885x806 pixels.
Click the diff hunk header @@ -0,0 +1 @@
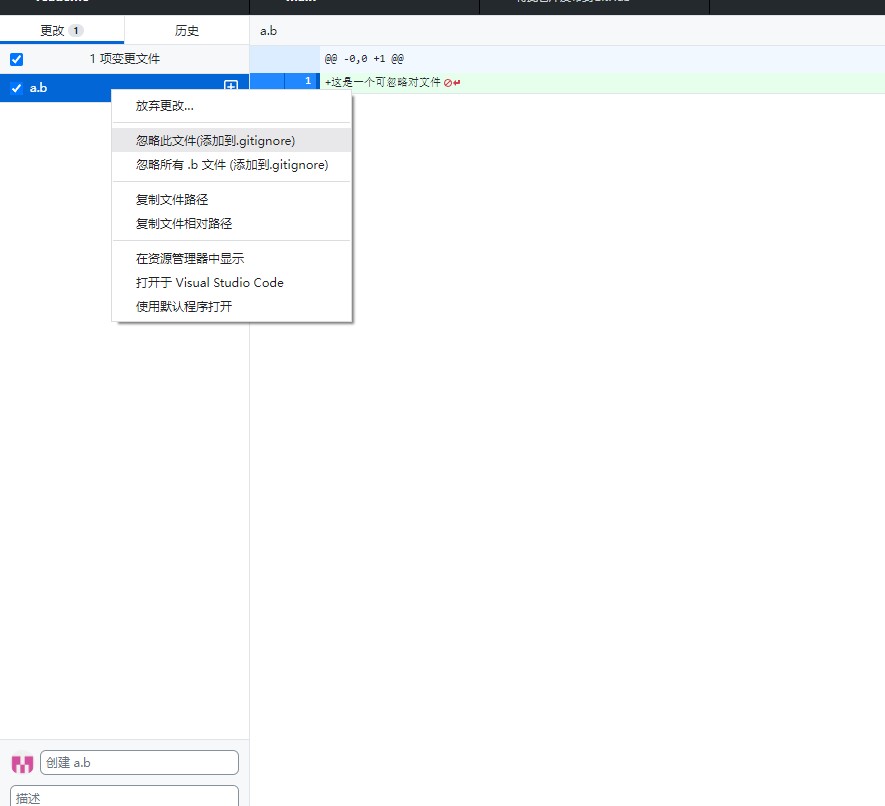coord(364,59)
